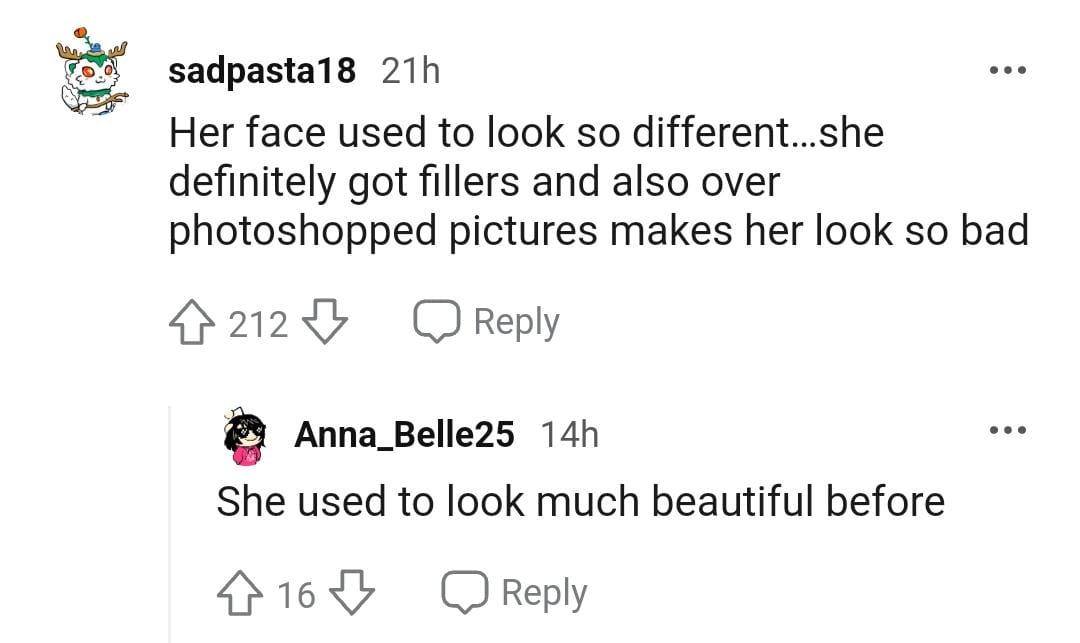
Task: Open sadpasta18's profile via username
Action: 262,71
